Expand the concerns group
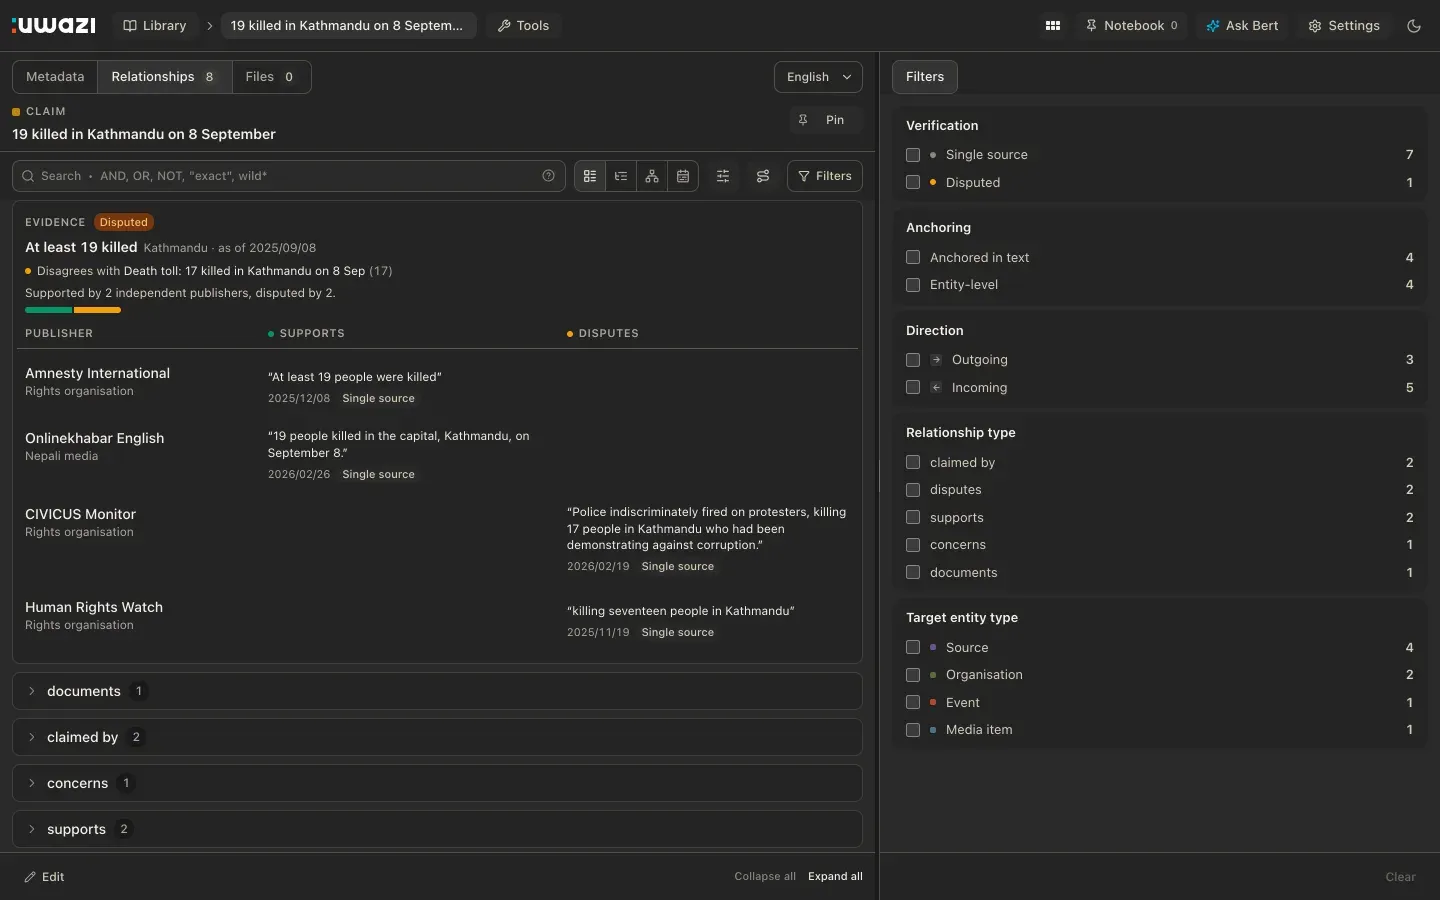The image size is (1440, 900). pyautogui.click(x=437, y=783)
